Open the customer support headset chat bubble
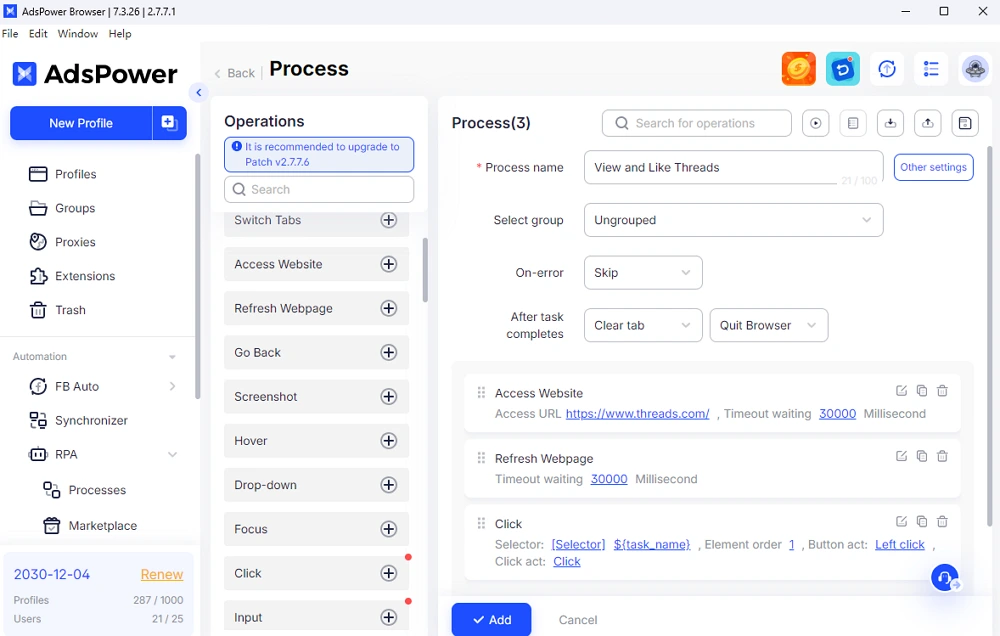Screen dimensions: 1000x636 (944, 578)
